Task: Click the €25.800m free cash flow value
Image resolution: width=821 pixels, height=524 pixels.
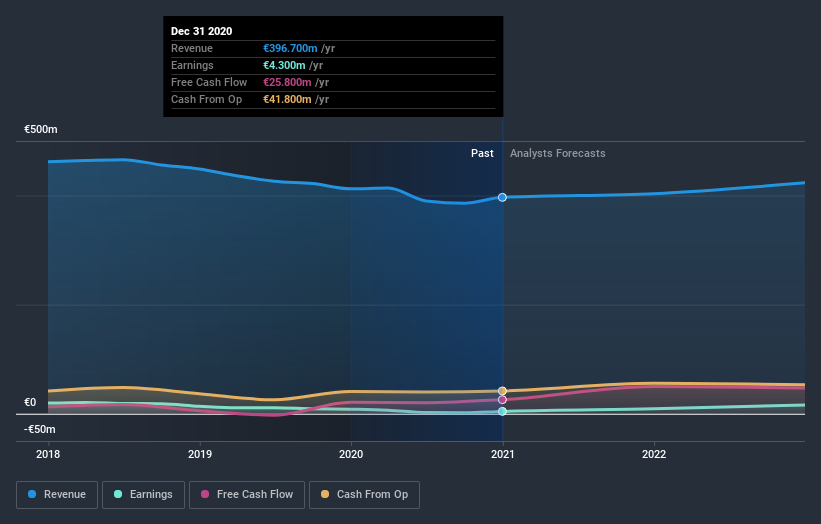Action: point(287,82)
